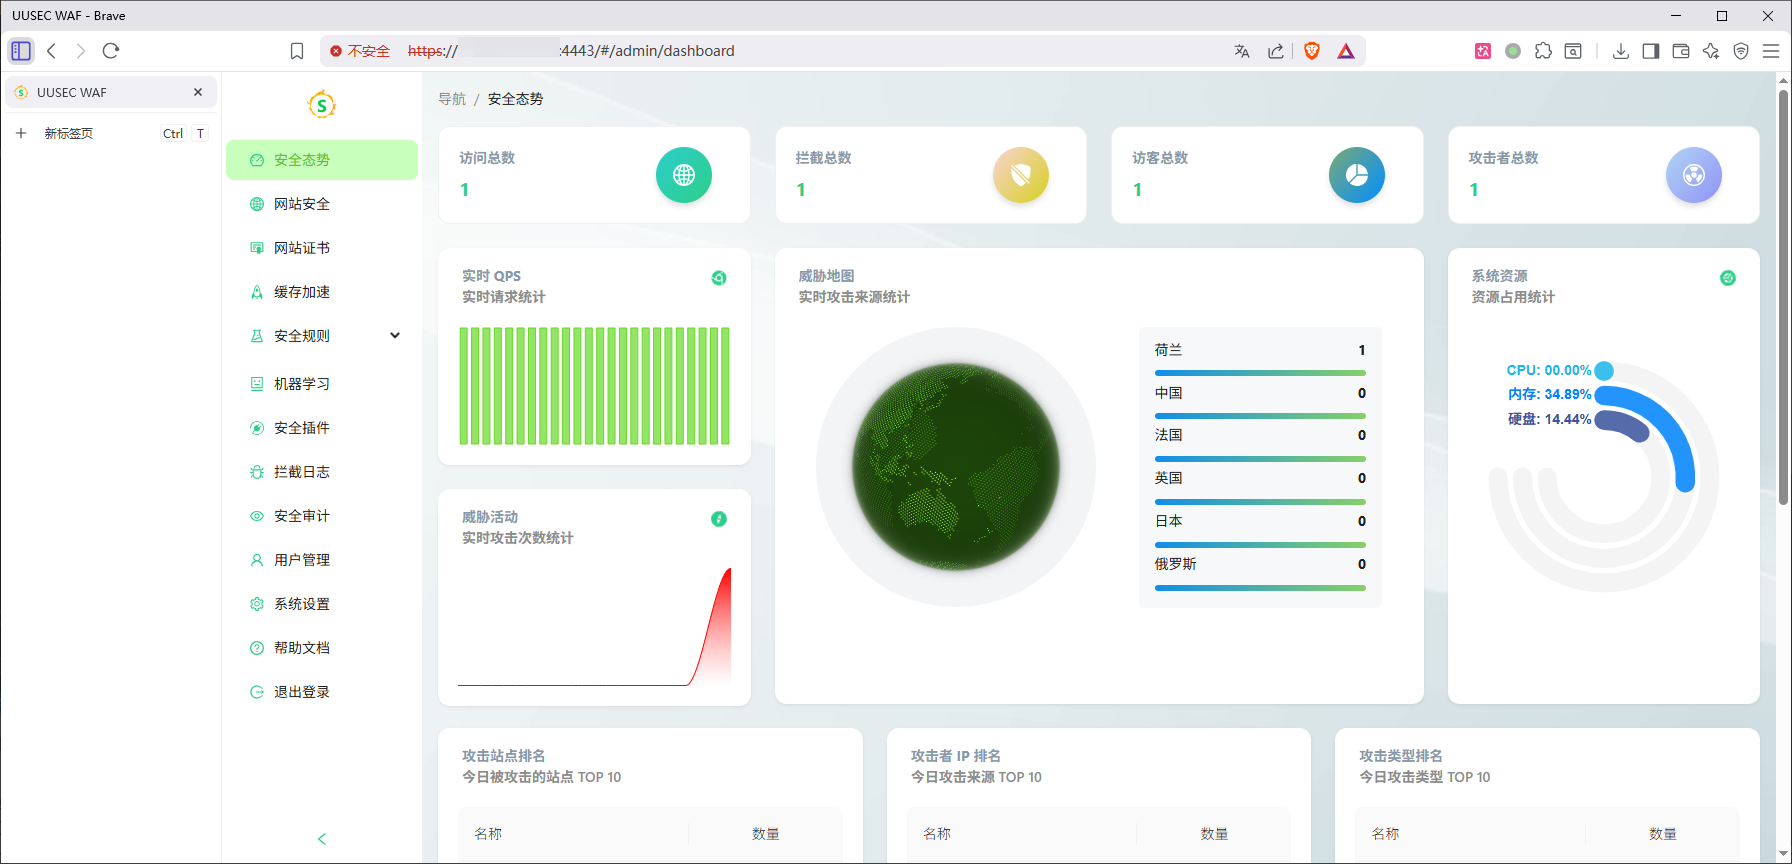1792x864 pixels.
Task: Open the 网站证书 menu item
Action: (321, 248)
